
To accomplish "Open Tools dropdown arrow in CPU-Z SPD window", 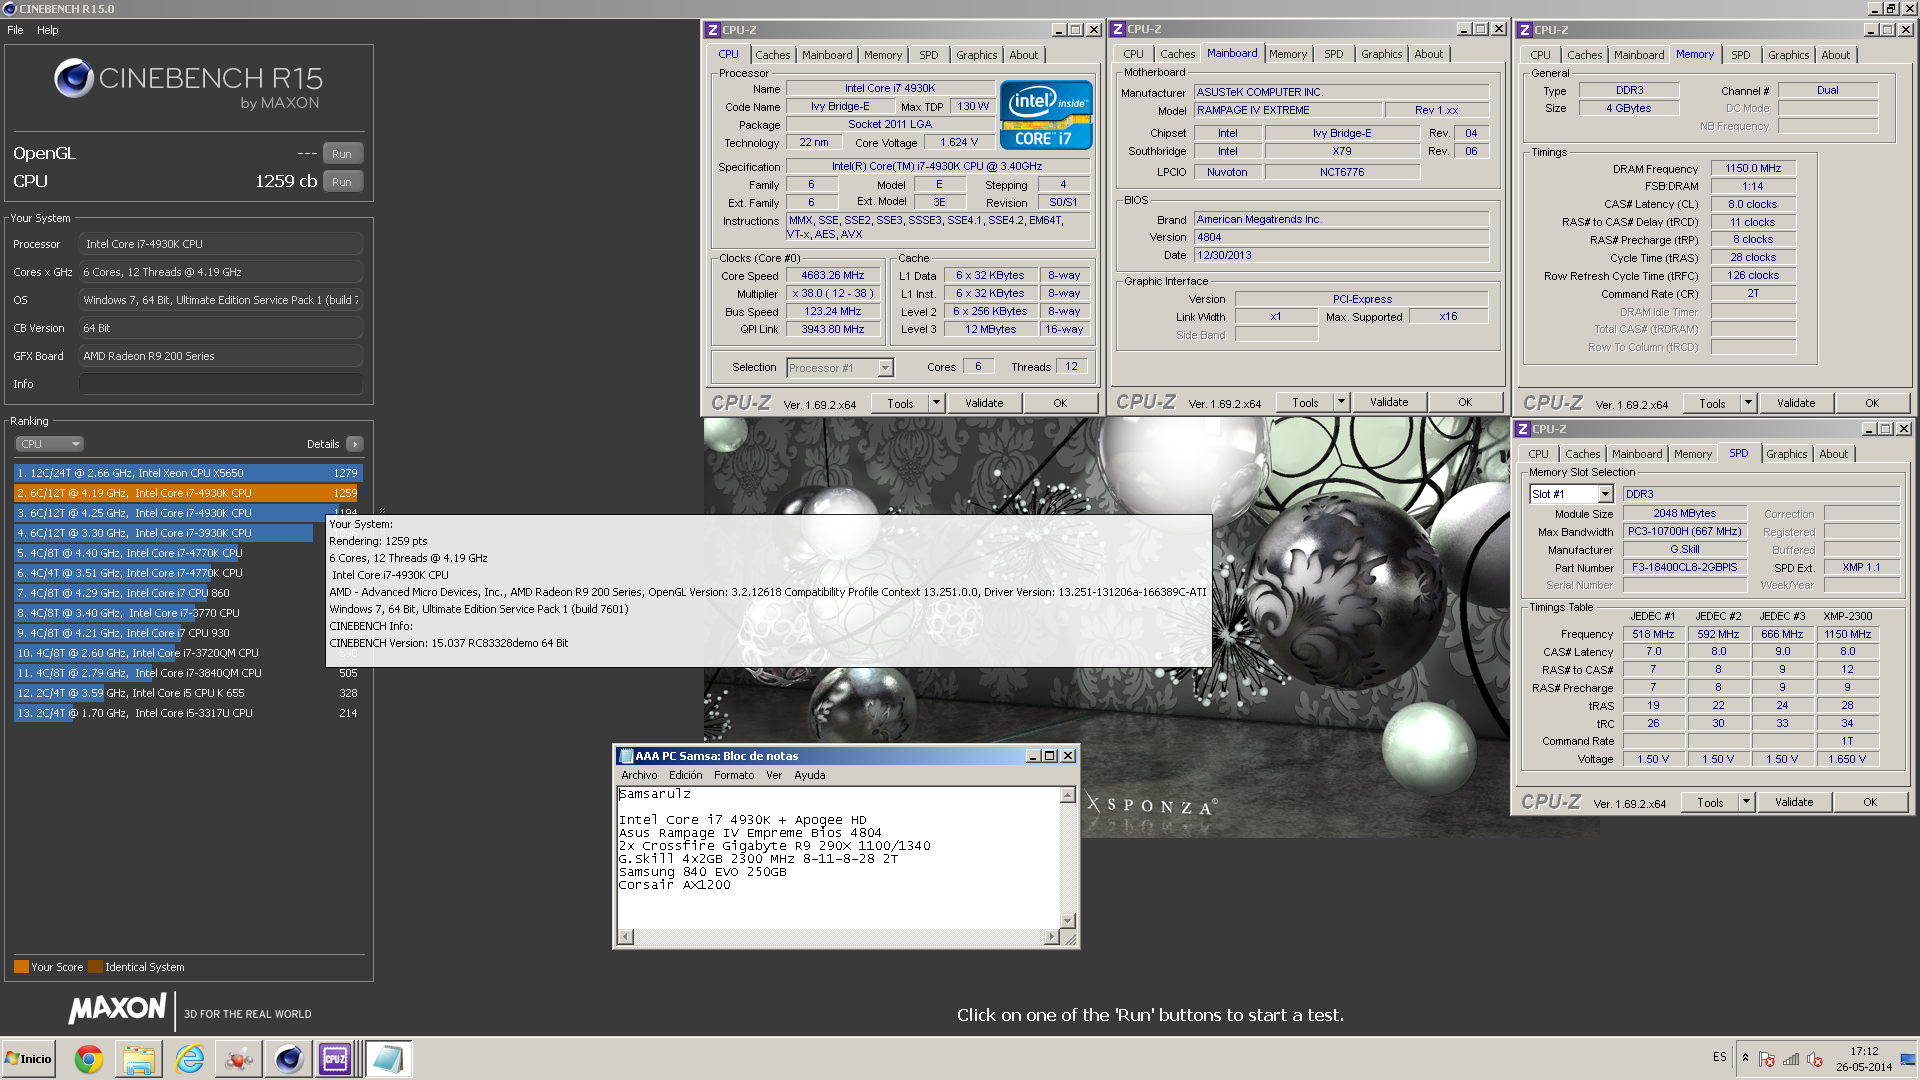I will (x=1746, y=802).
